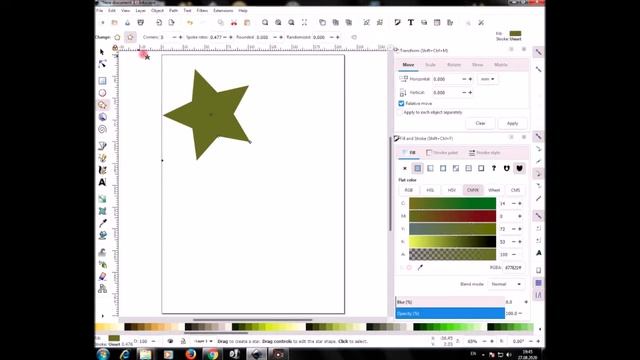Click the Cut scissors icon
640x360 pixels.
click(234, 22)
